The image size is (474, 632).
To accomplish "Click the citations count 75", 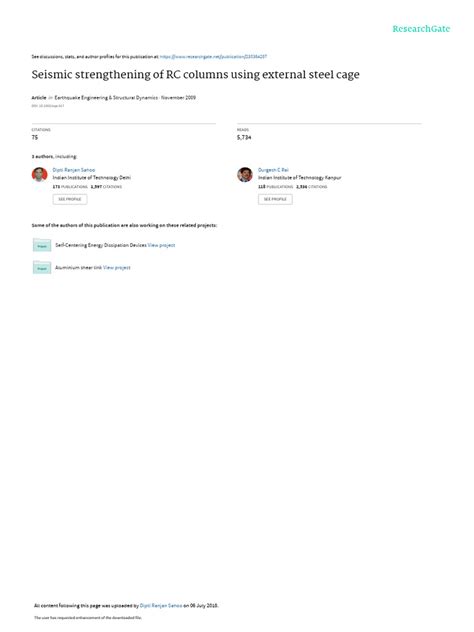I will (x=35, y=137).
